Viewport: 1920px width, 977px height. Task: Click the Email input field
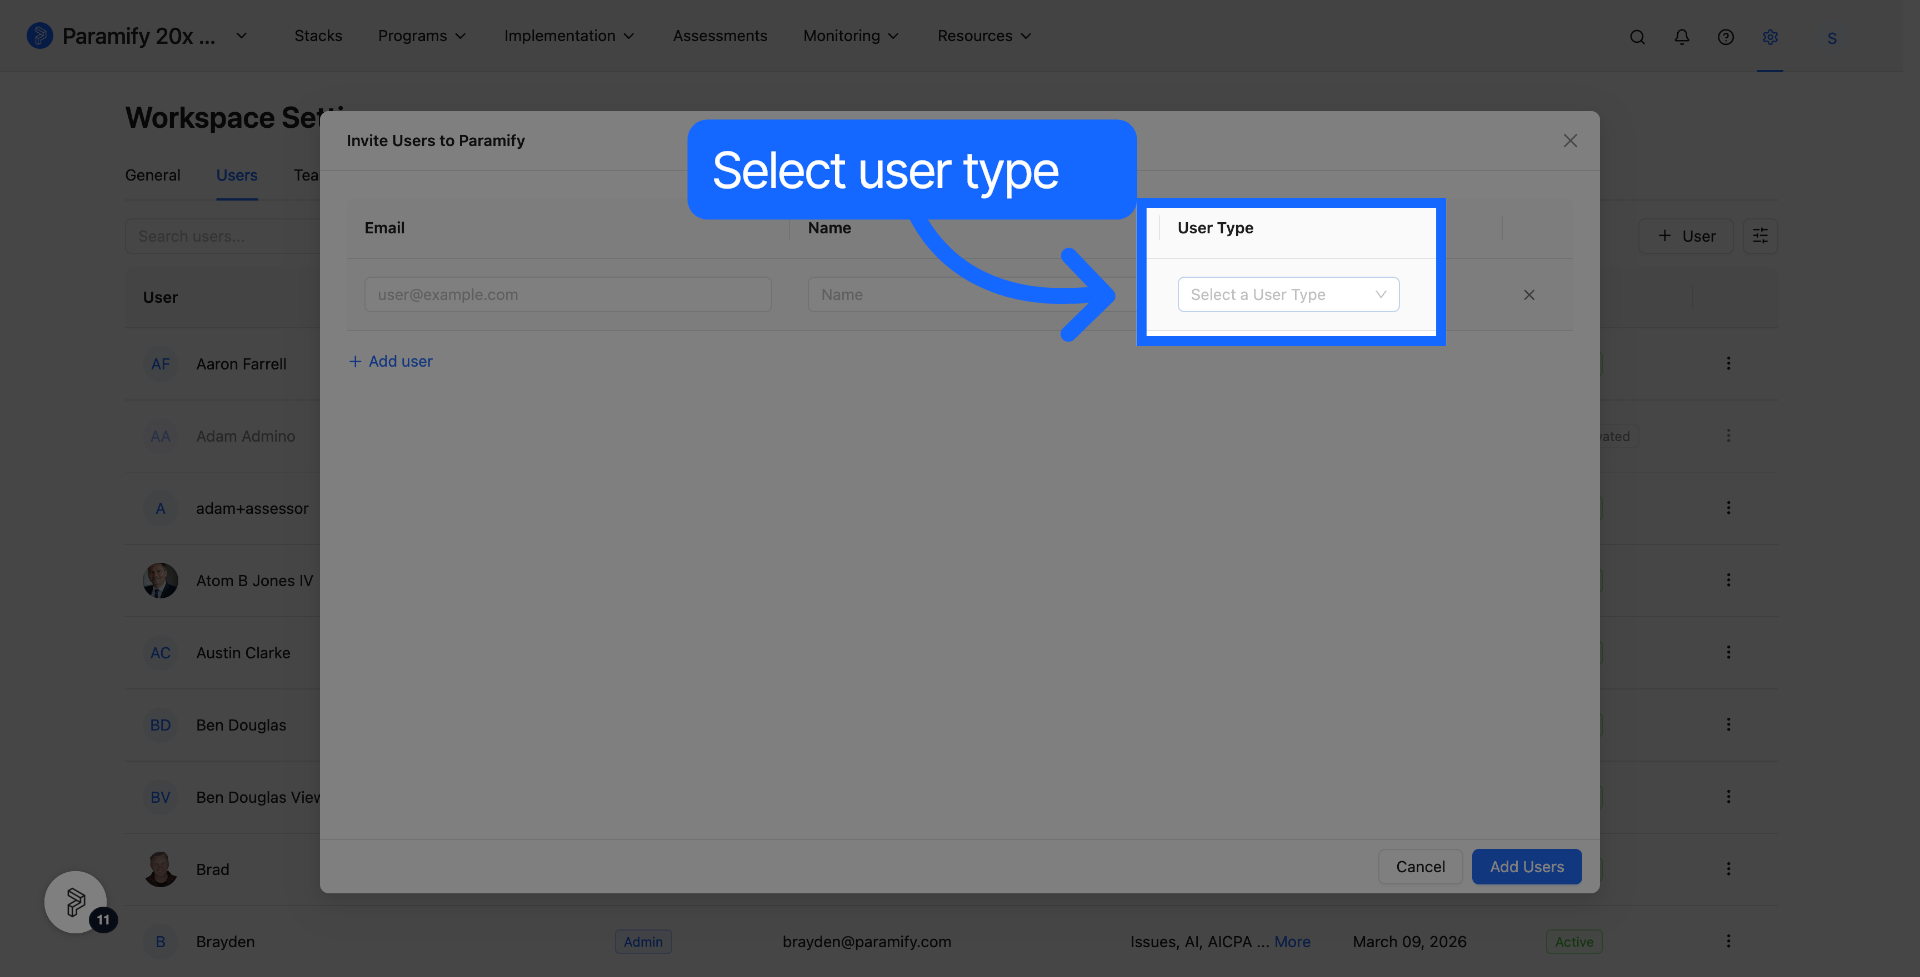(x=568, y=294)
